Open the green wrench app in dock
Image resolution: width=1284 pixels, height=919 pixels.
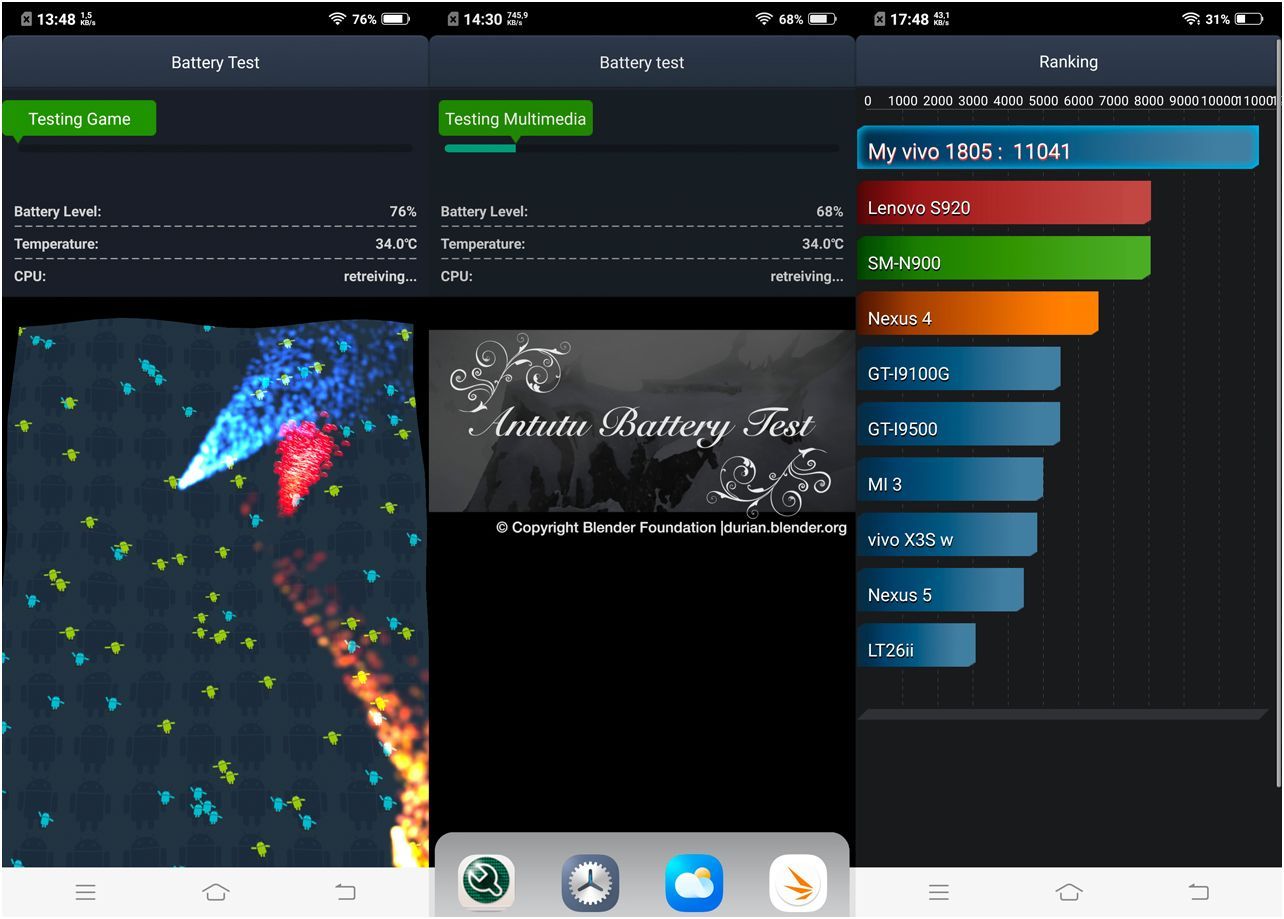coord(486,883)
